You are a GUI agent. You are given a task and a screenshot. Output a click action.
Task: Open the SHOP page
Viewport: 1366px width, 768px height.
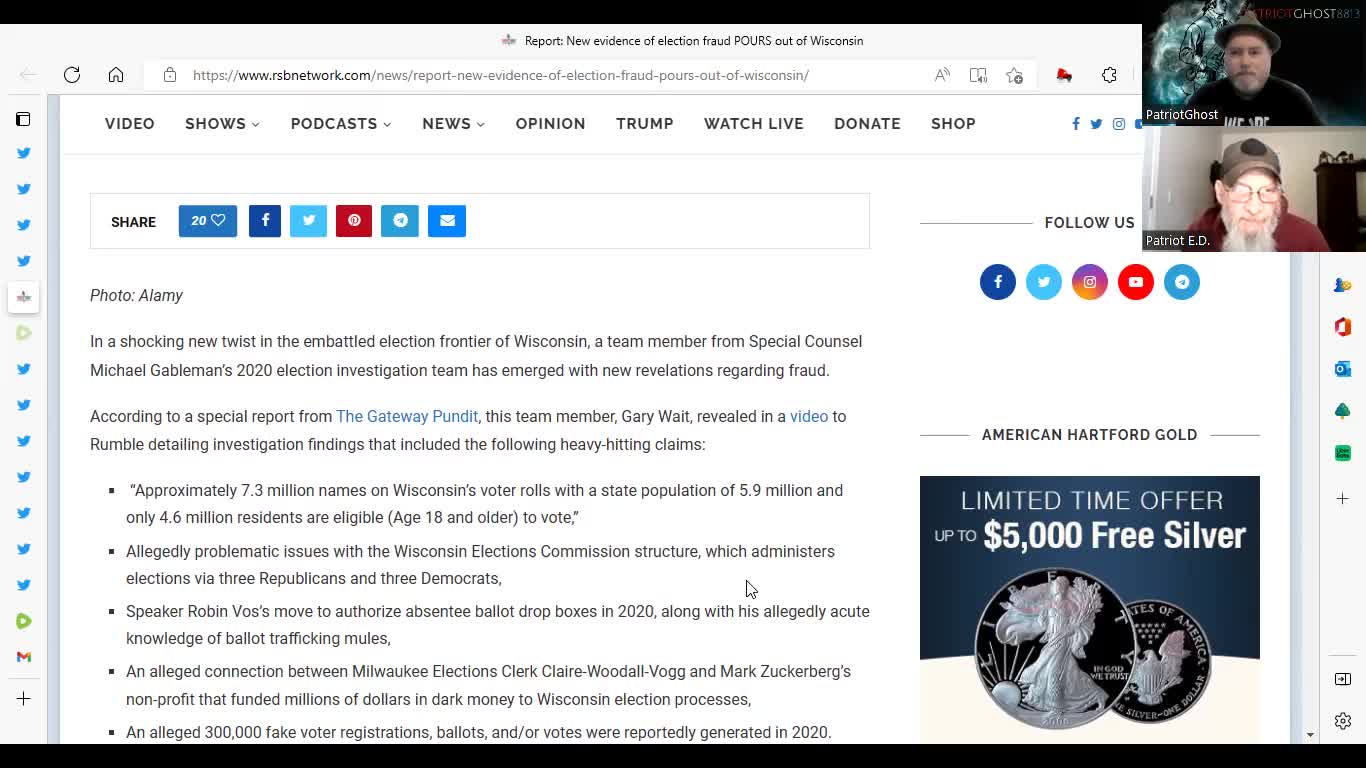pos(953,124)
